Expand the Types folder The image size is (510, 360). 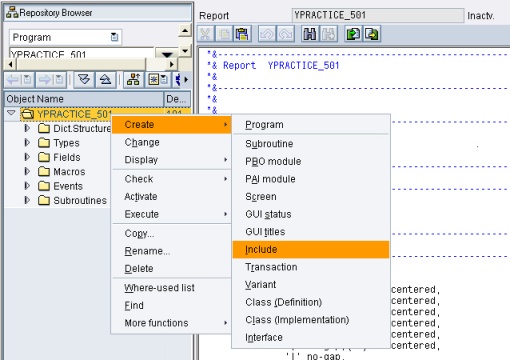27,143
